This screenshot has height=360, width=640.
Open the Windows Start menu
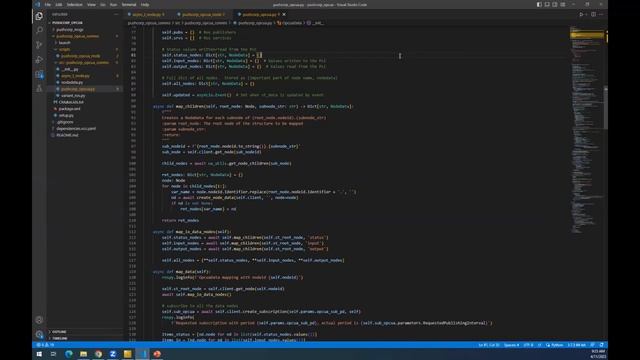pos(39,354)
